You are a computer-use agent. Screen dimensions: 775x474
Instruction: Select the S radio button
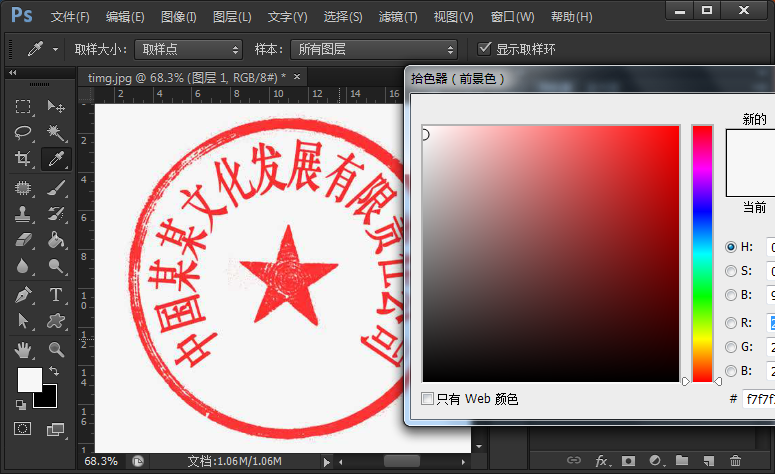point(731,271)
